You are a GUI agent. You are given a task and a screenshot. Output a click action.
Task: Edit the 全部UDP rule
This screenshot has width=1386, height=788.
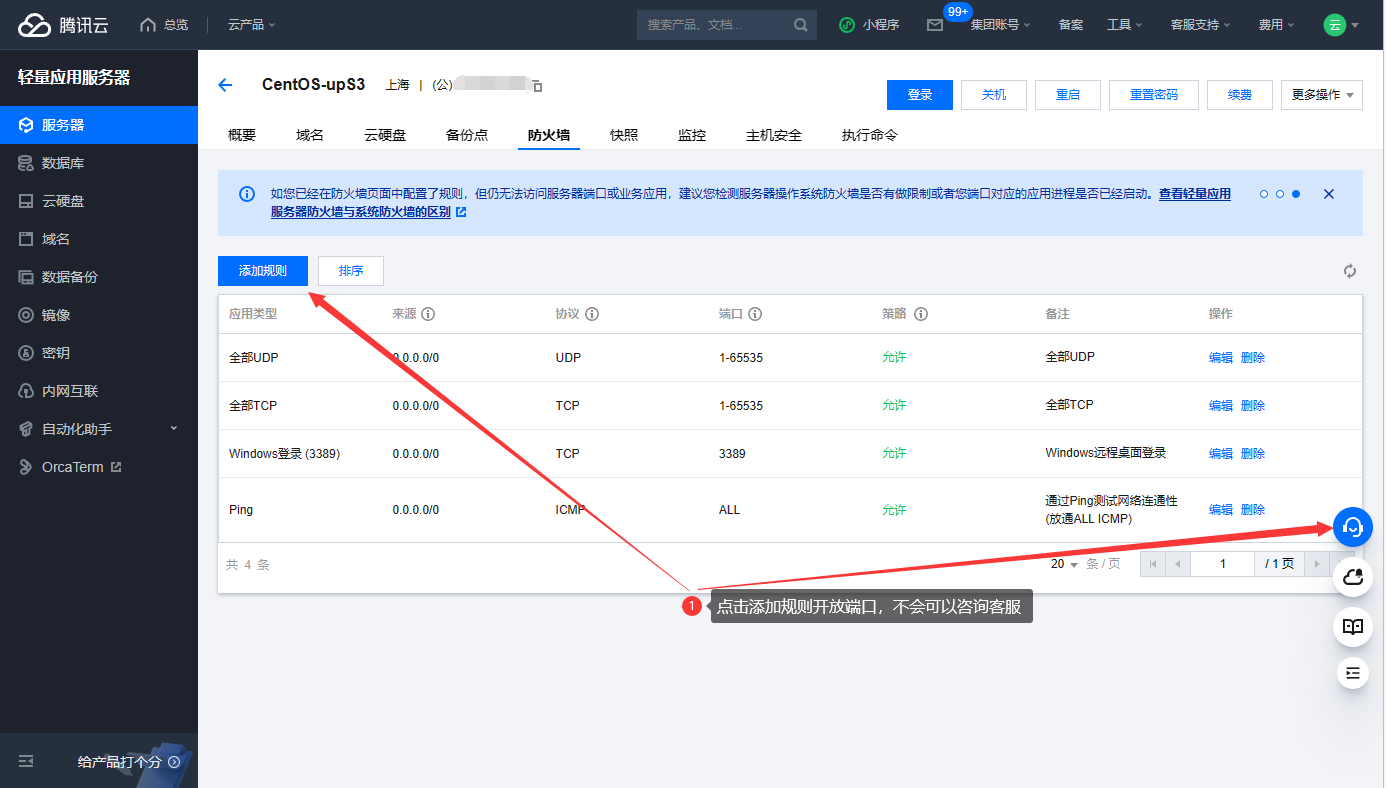tap(1221, 358)
